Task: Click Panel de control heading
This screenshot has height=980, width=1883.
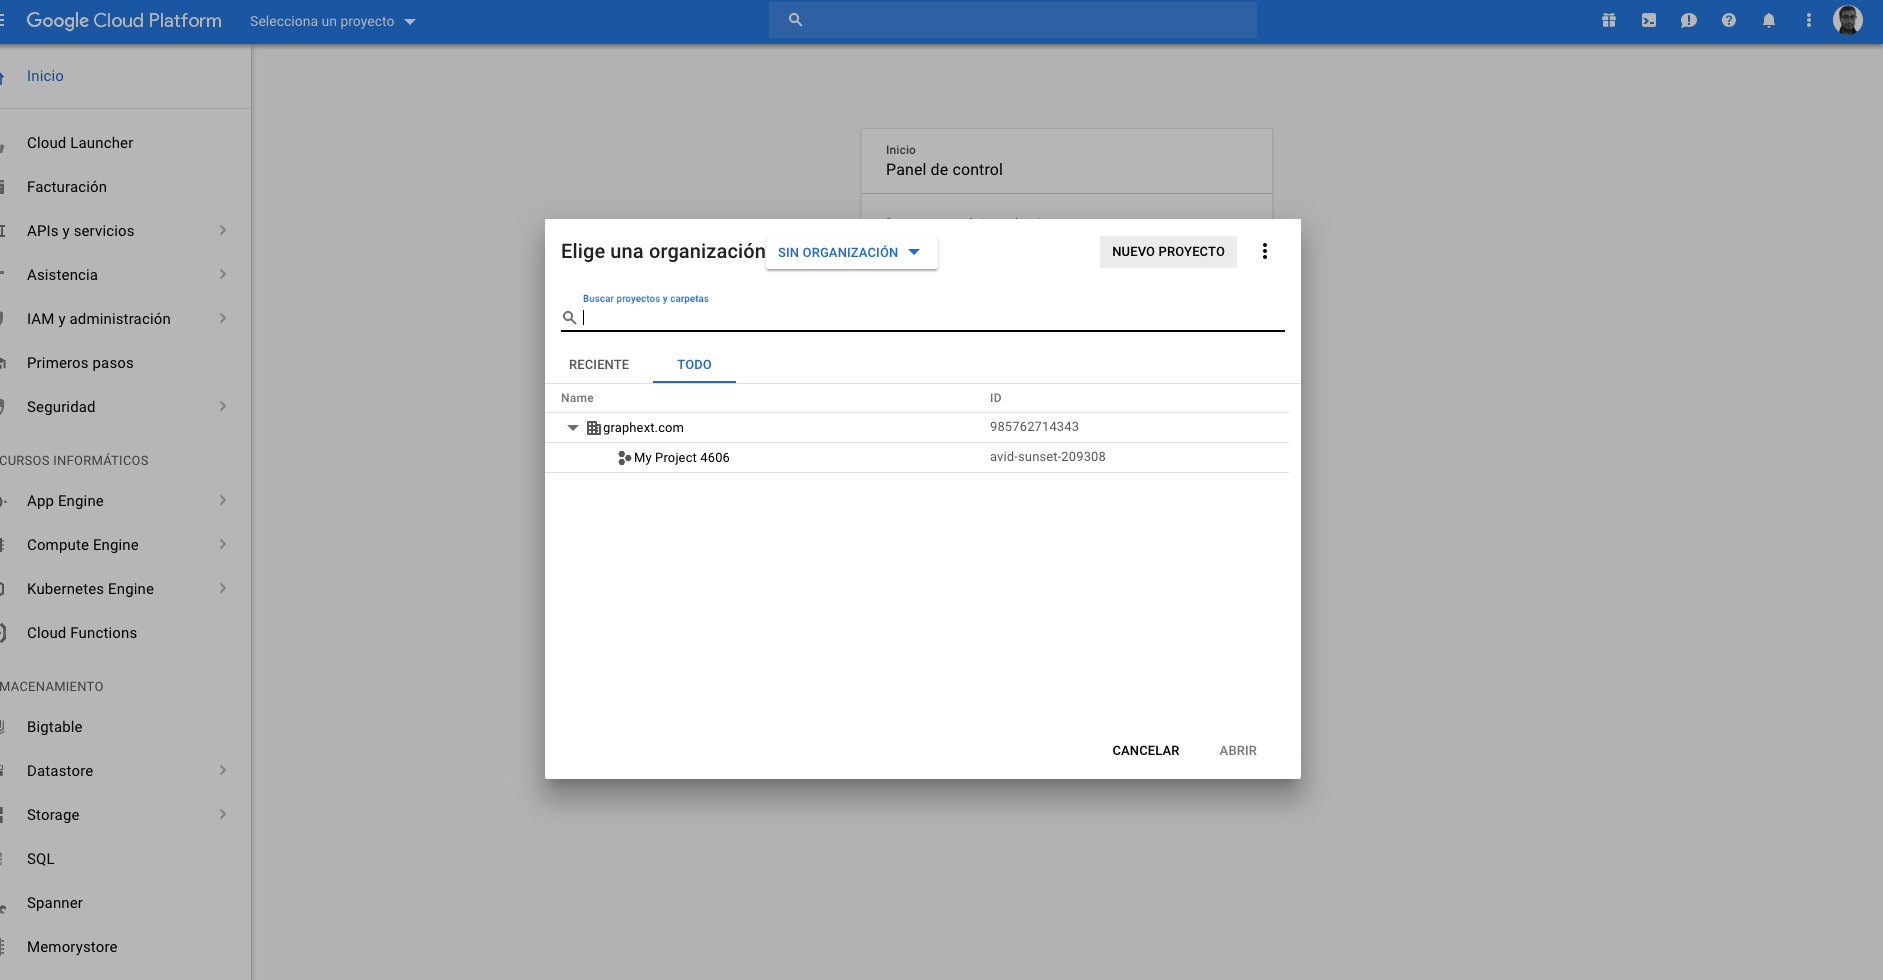Action: [x=944, y=170]
